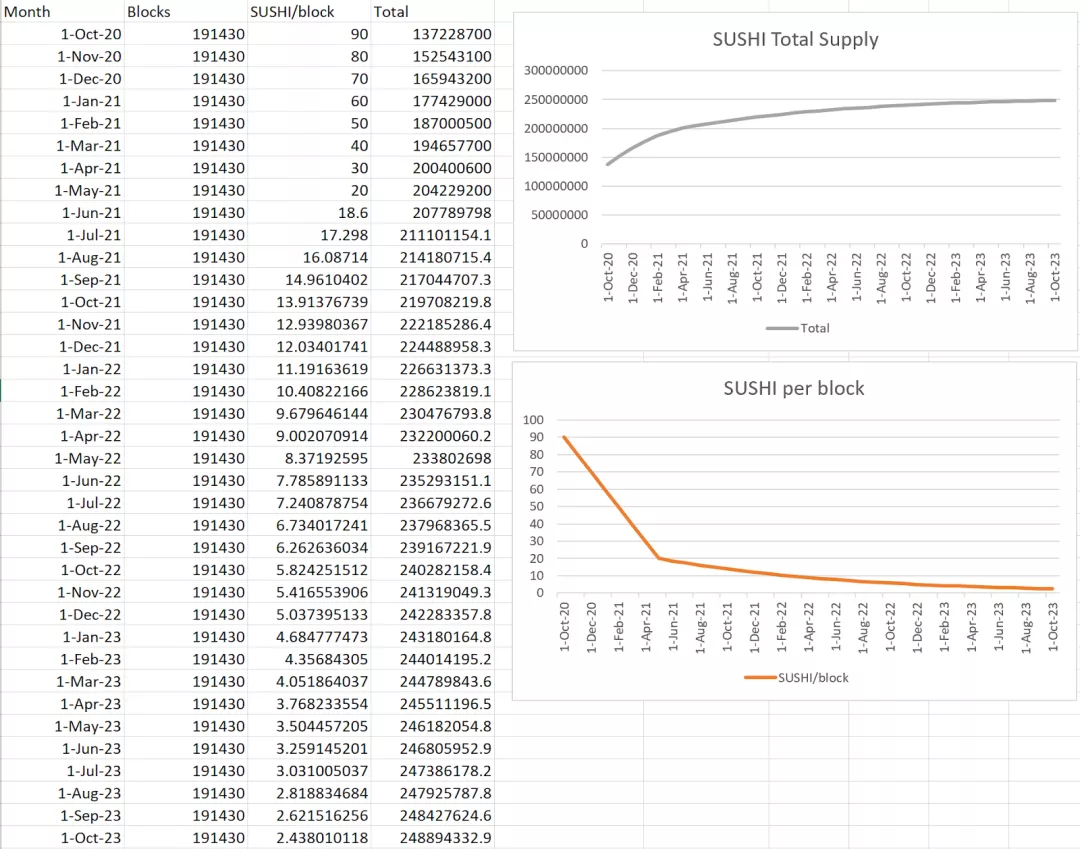Select the SUSHI/block value 17.298
The image size is (1080, 849).
pyautogui.click(x=309, y=235)
